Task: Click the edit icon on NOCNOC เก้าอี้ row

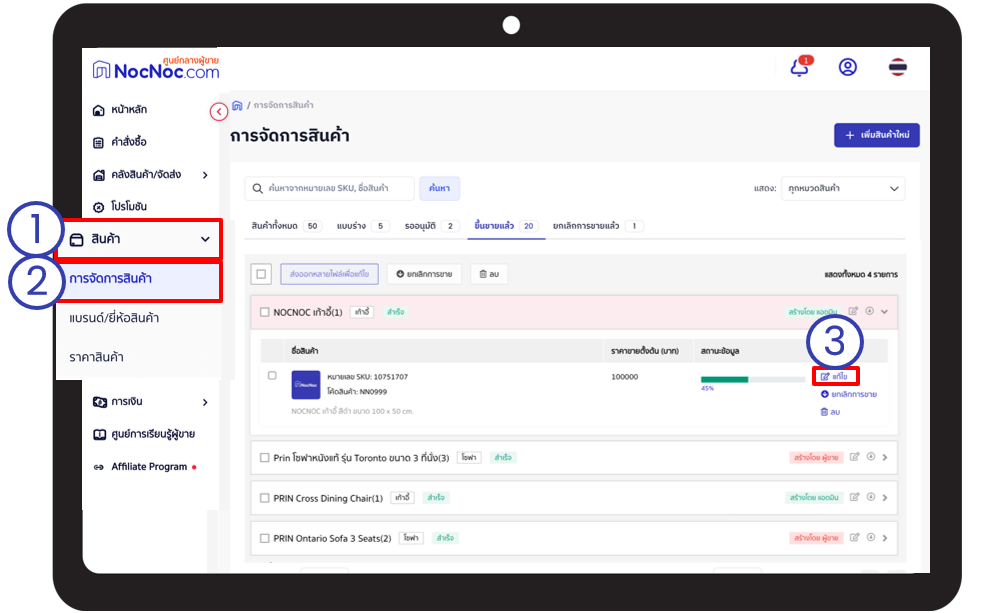Action: [853, 311]
